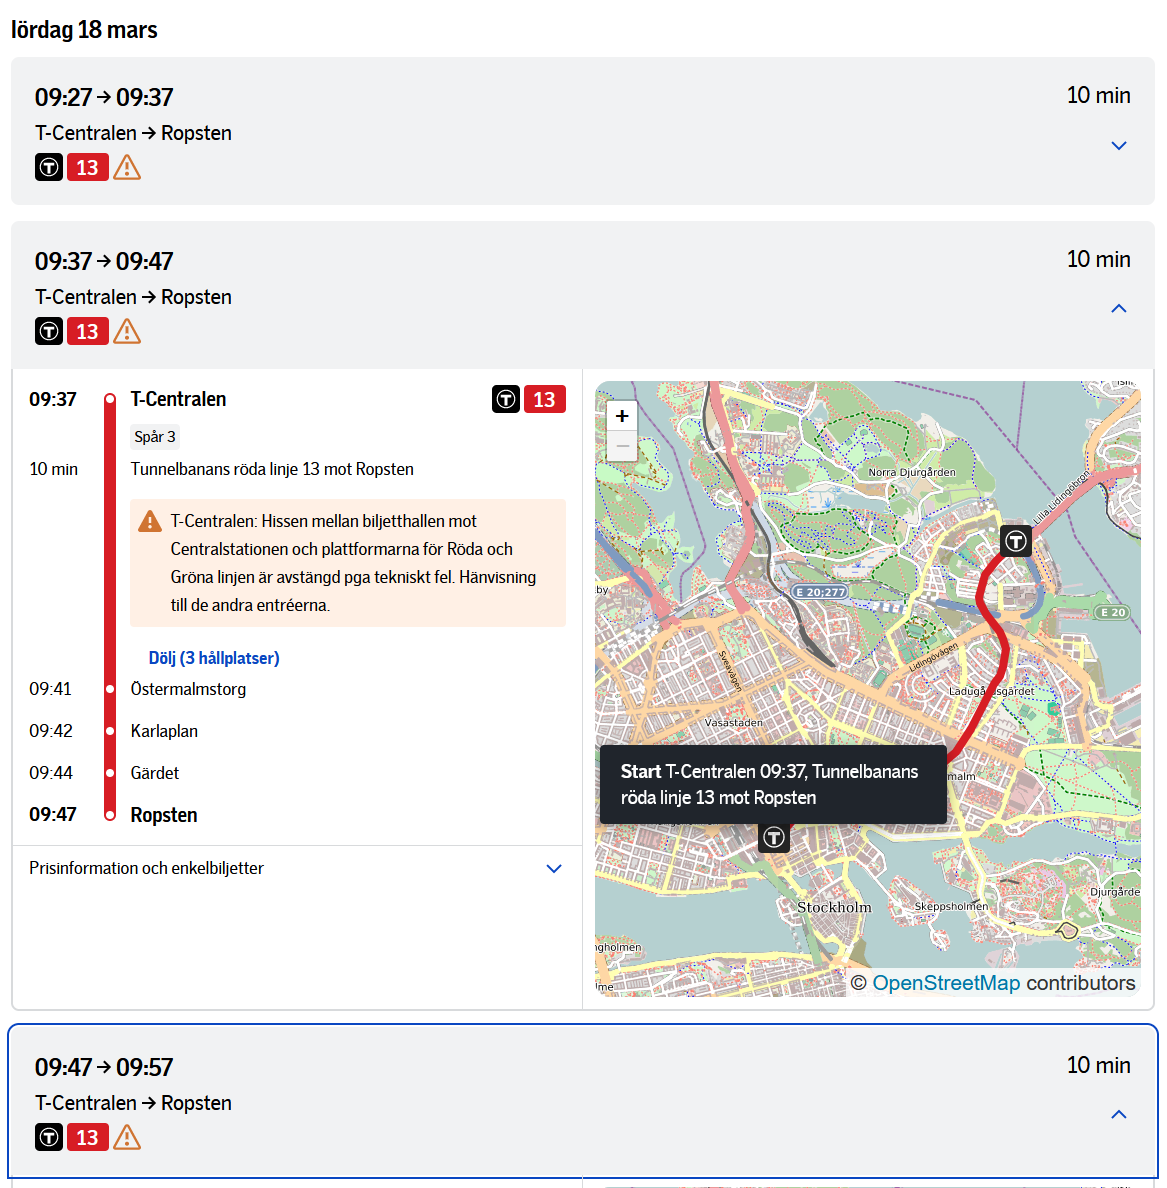Collapse the 09:47 to 09:57 trip
This screenshot has height=1188, width=1167.
point(1118,1115)
